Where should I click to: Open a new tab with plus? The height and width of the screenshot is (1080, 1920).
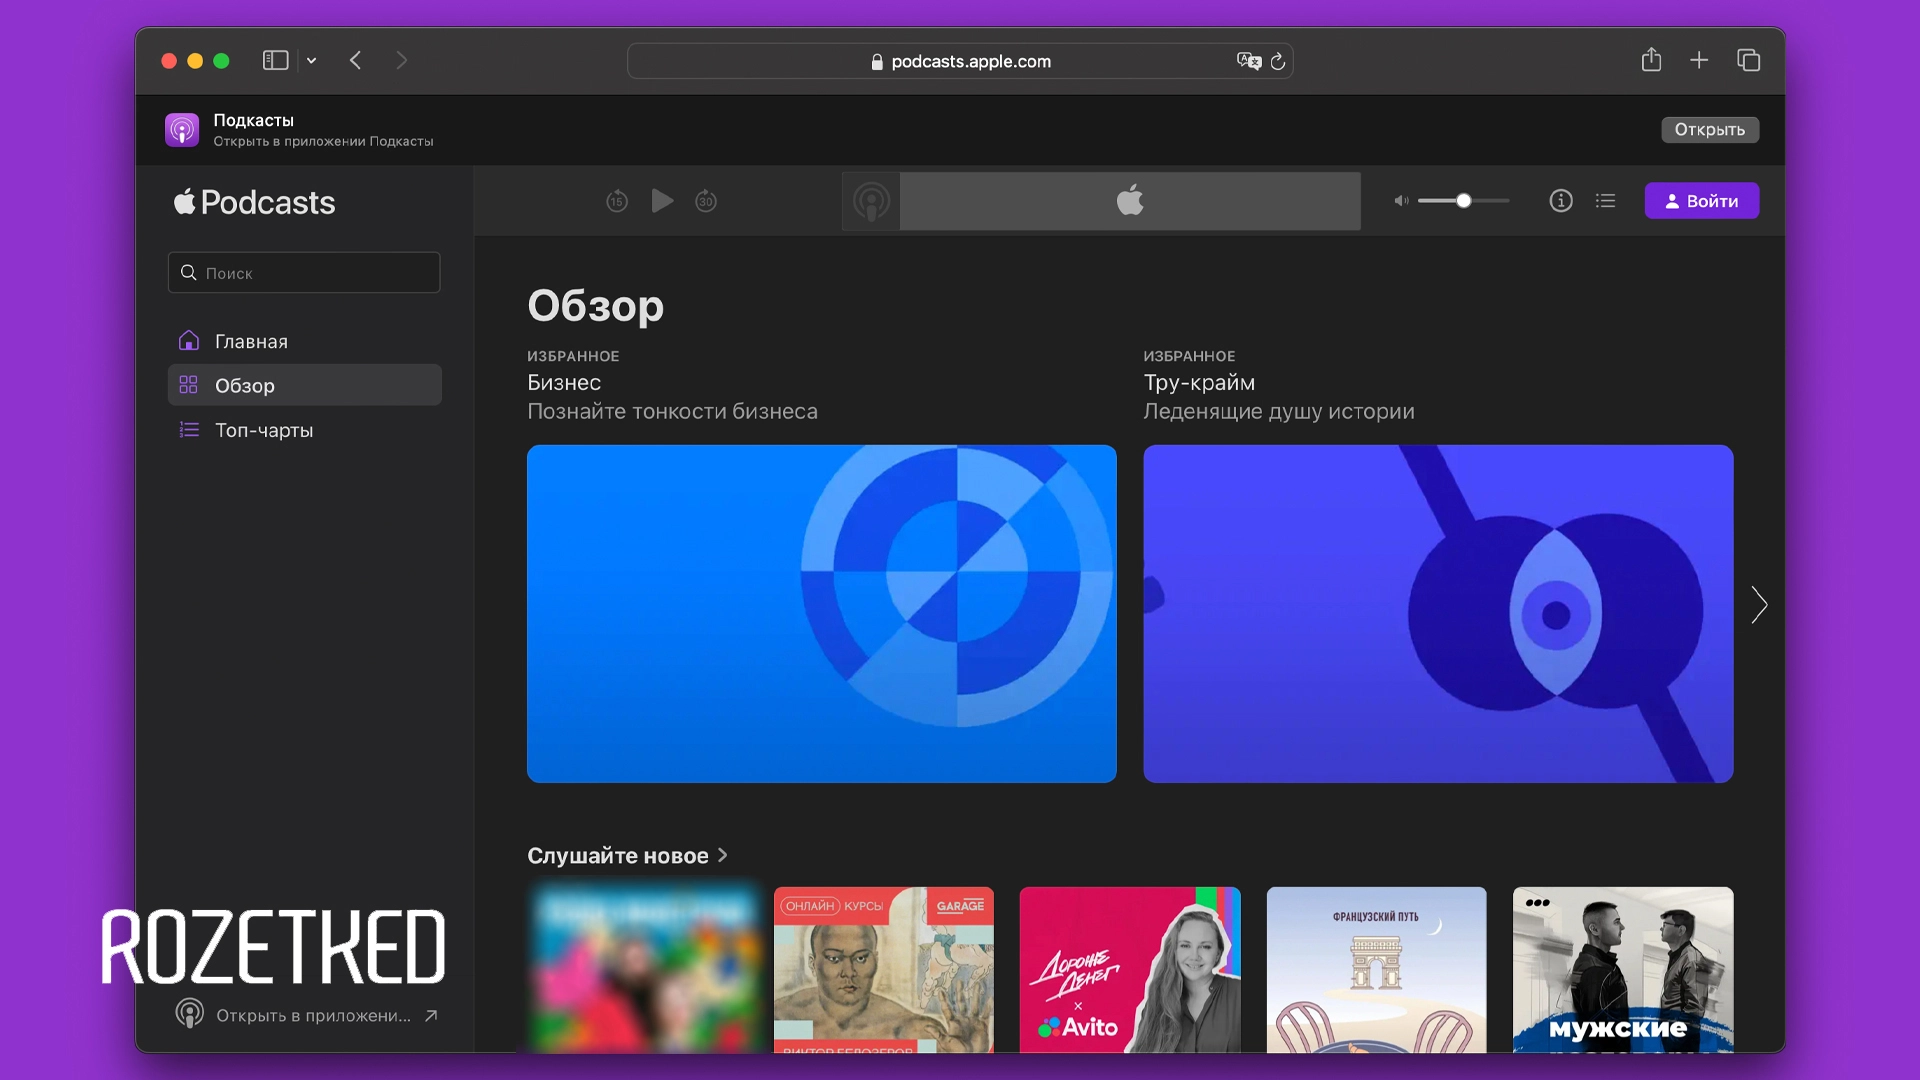pyautogui.click(x=1699, y=60)
